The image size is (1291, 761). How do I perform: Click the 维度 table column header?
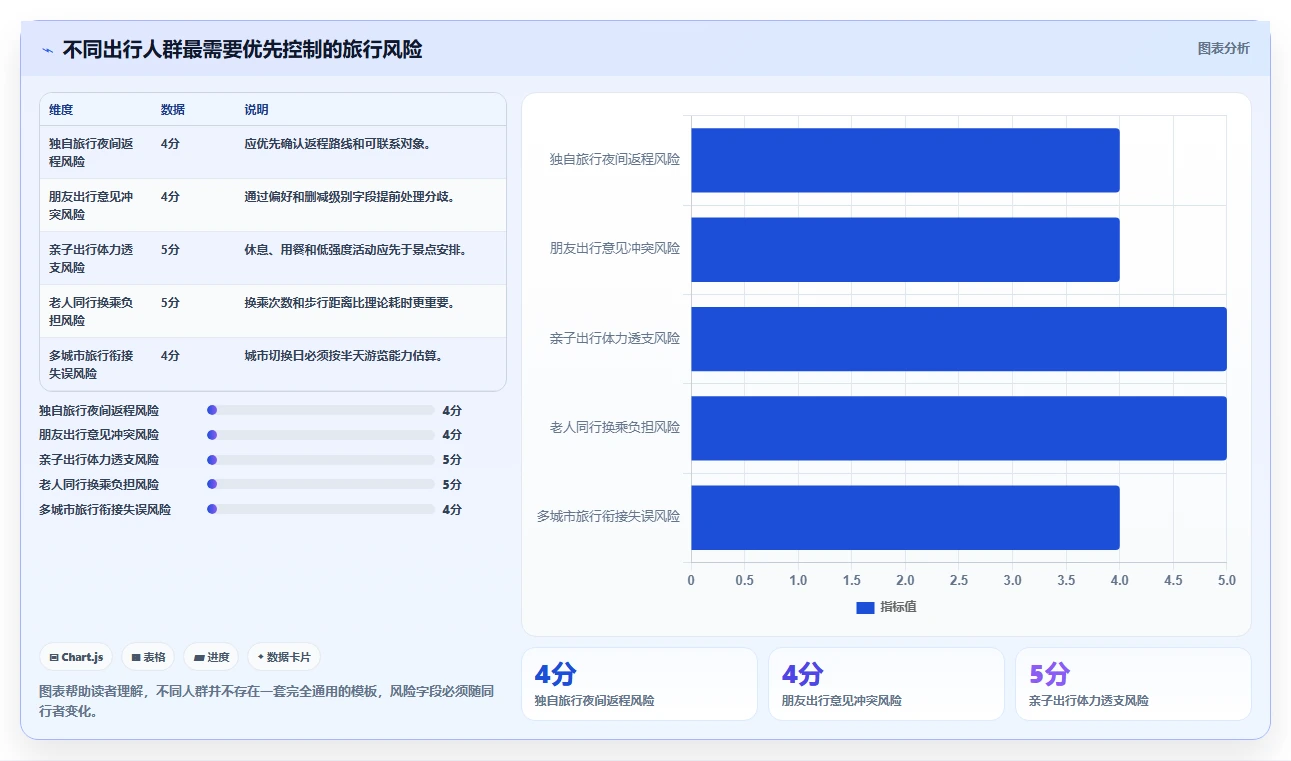[x=61, y=110]
